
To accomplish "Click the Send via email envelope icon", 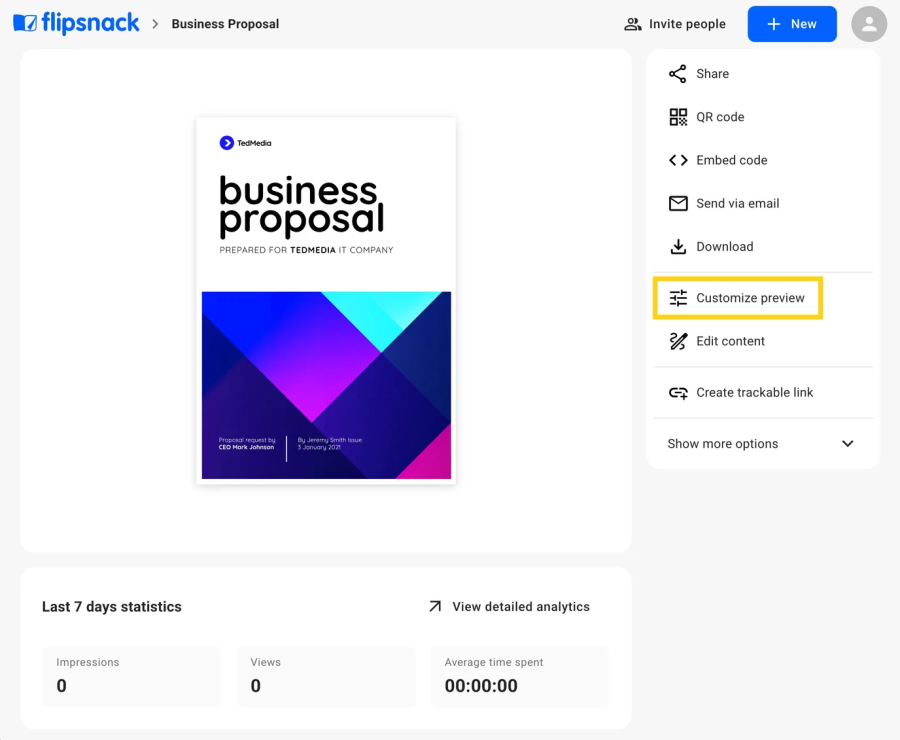I will pyautogui.click(x=678, y=203).
